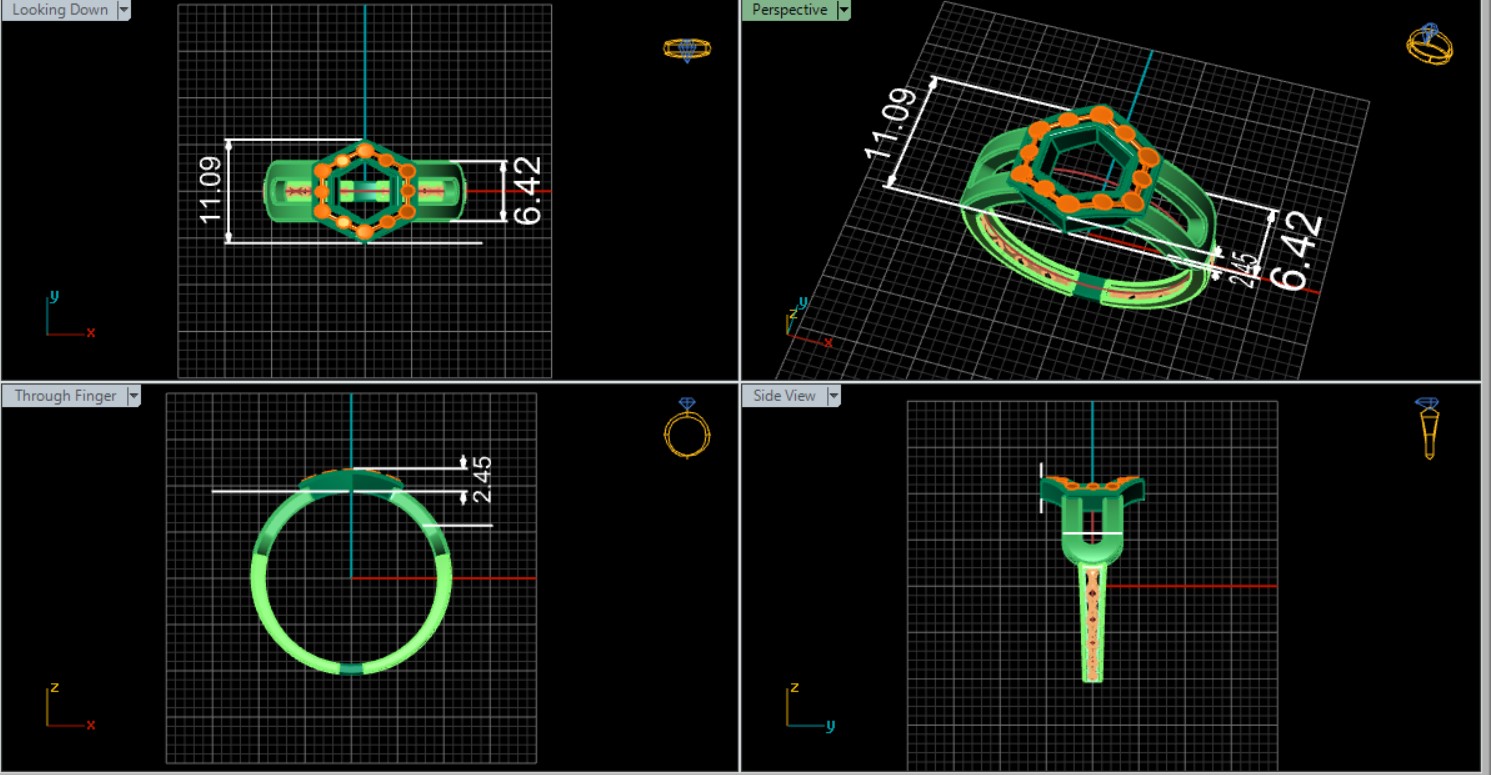Click the ring icon in Looking Down viewport
Viewport: 1491px width, 775px height.
[687, 49]
